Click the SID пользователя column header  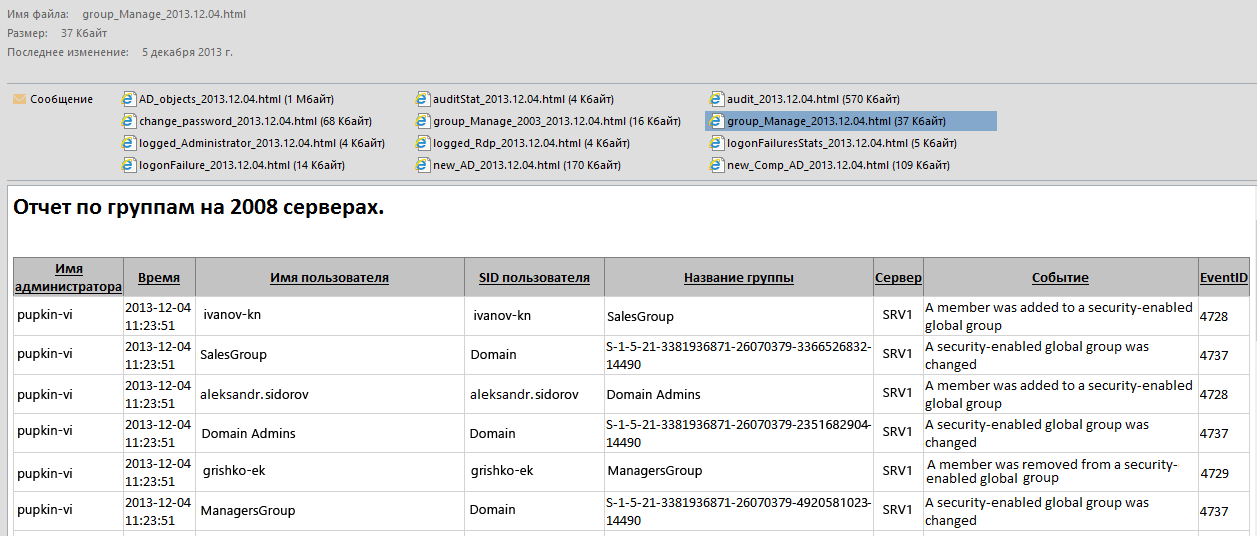tap(534, 277)
